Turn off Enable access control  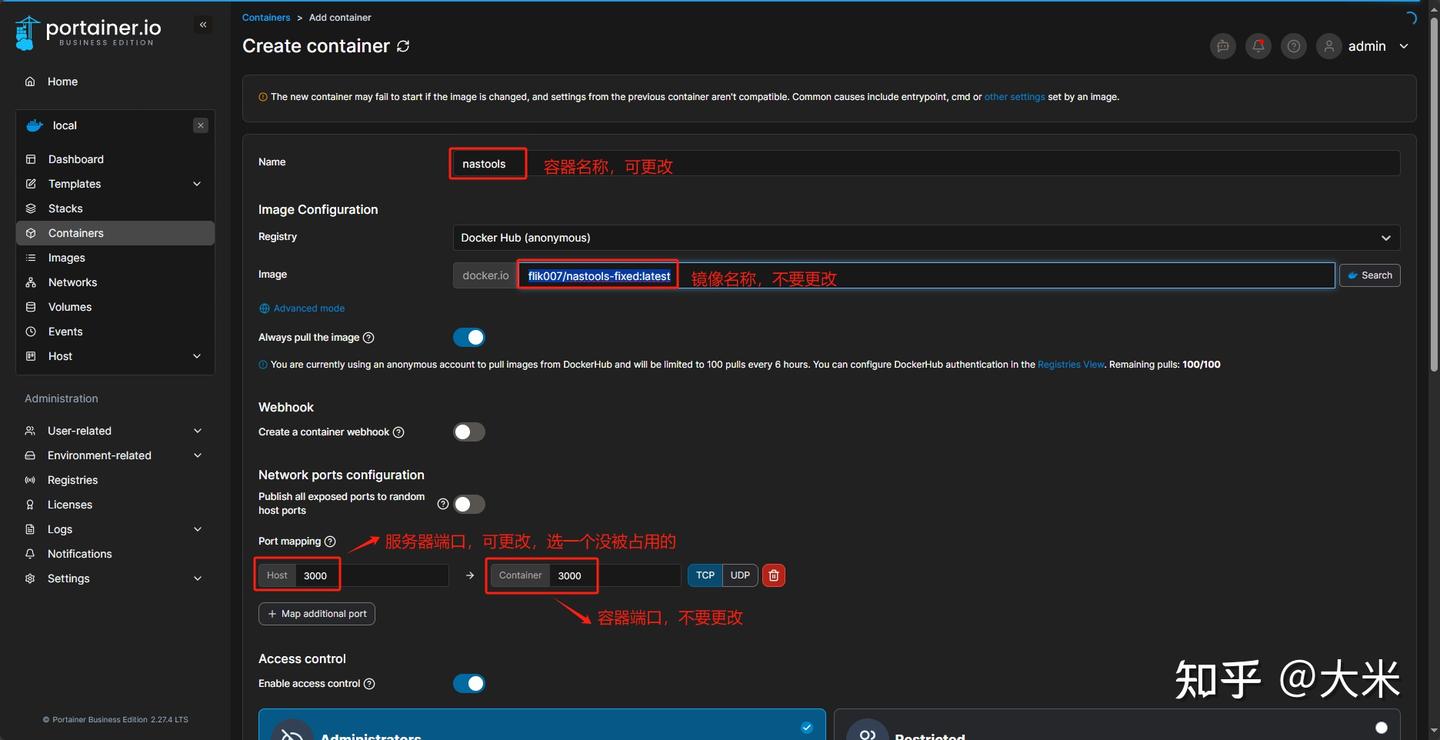[468, 683]
